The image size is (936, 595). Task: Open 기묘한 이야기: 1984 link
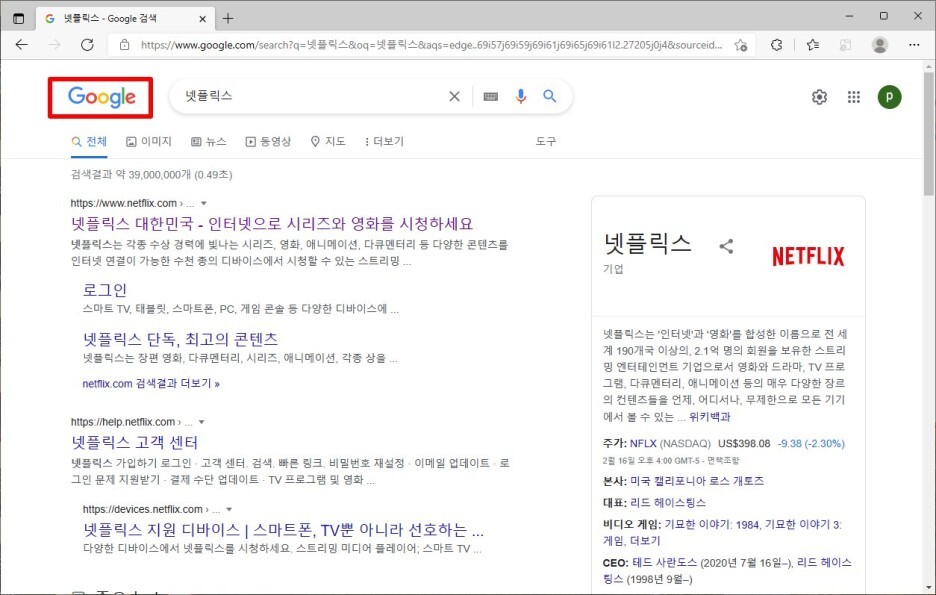(x=712, y=525)
